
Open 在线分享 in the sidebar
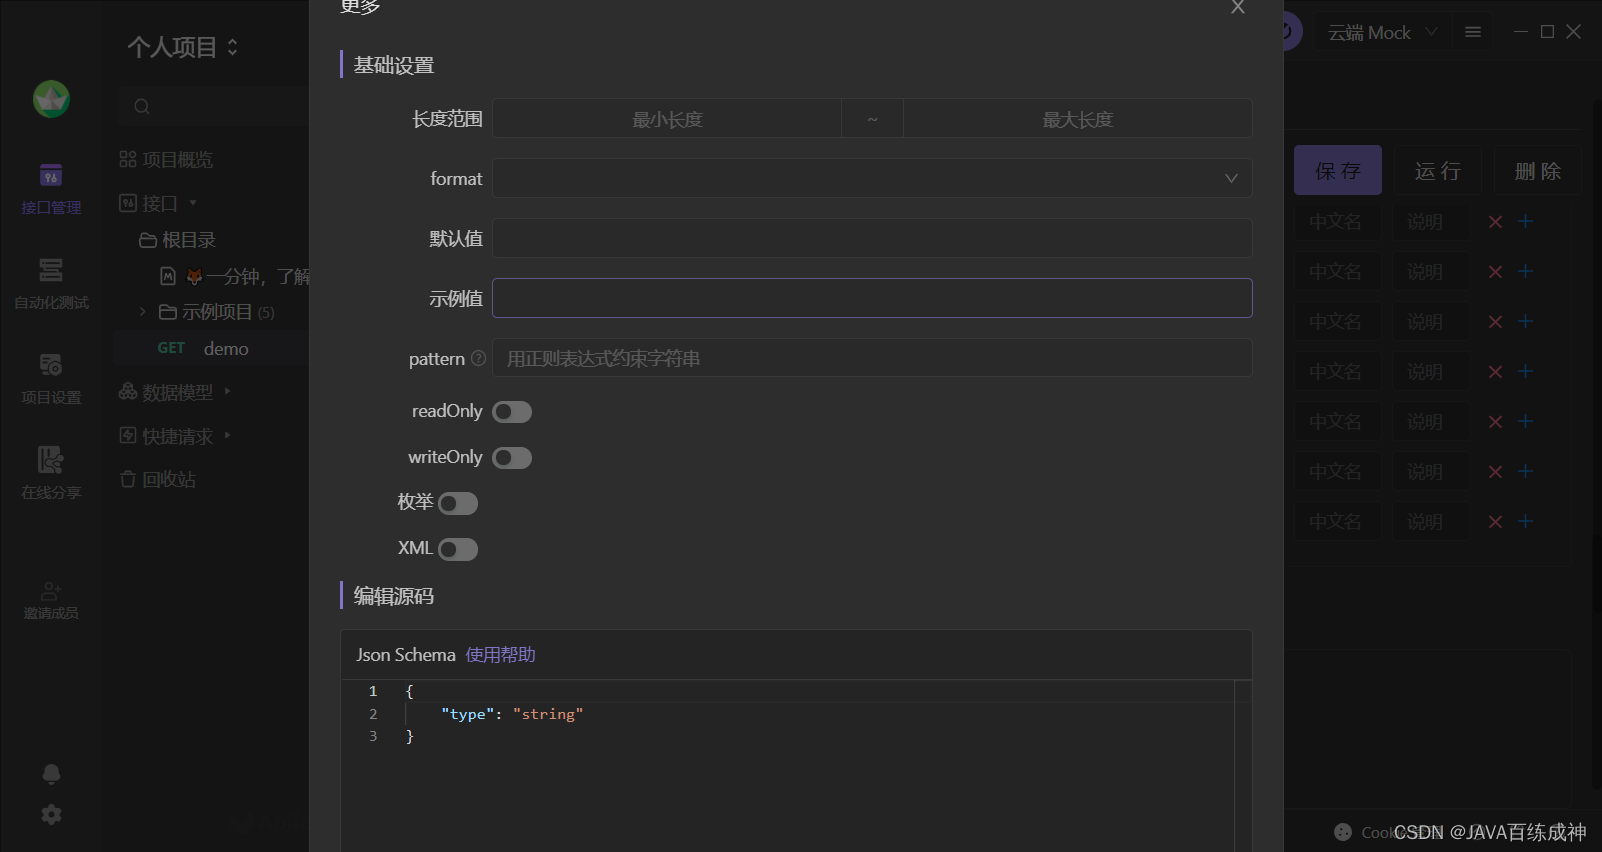[x=51, y=474]
